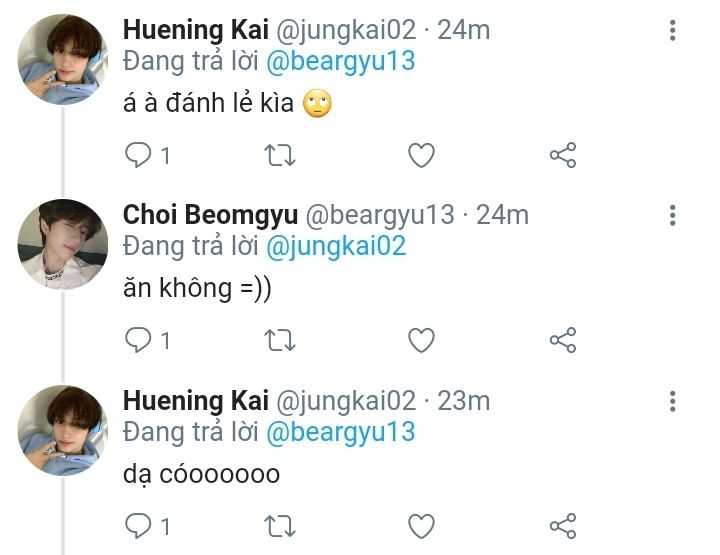
Task: Reply to the "dạ cóoooooo" tweet
Action: tap(138, 525)
